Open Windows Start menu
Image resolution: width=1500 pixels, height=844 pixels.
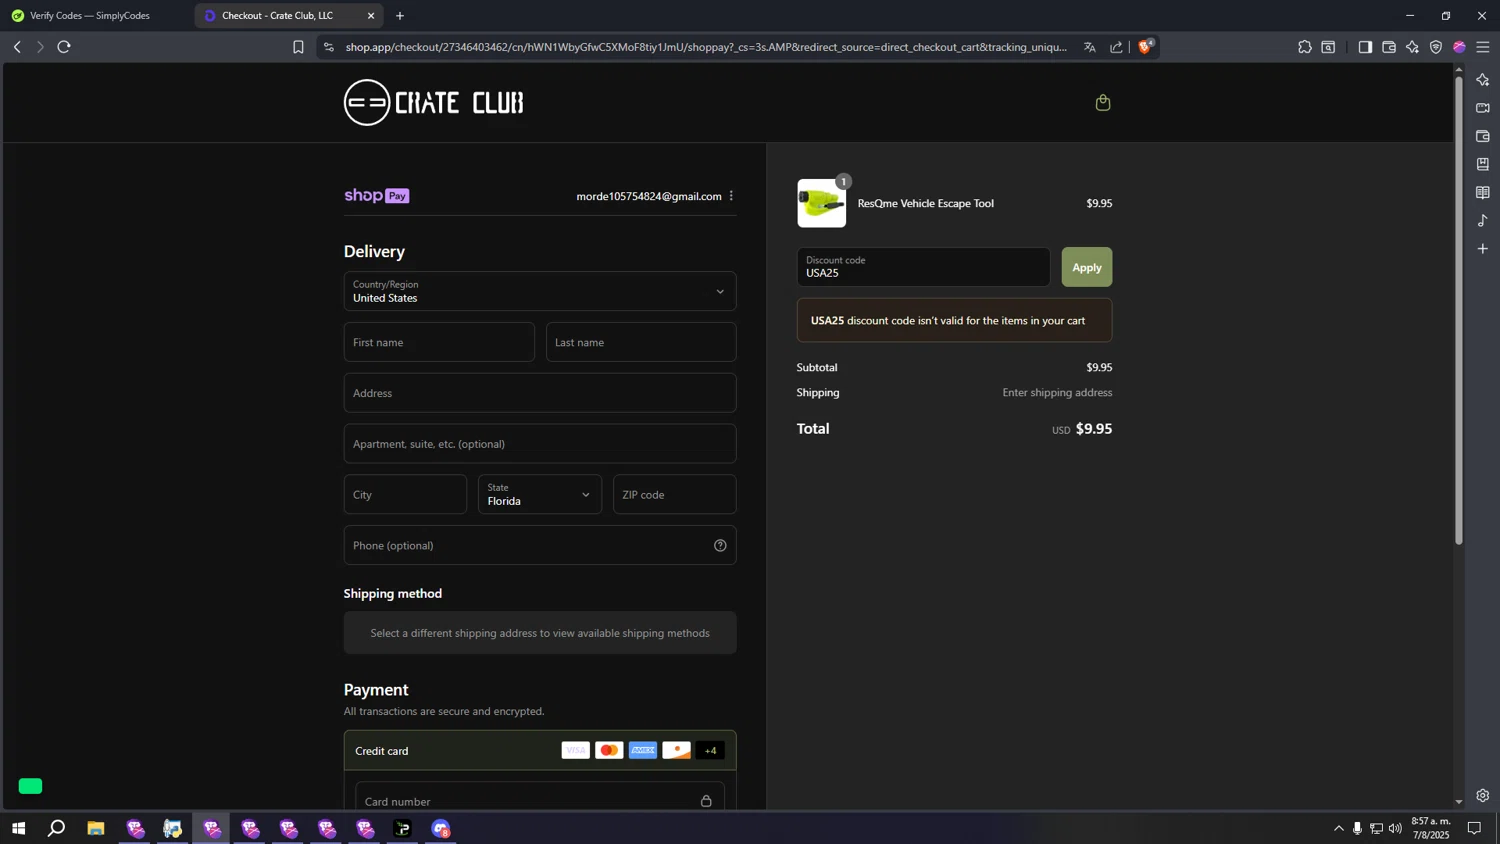[18, 828]
